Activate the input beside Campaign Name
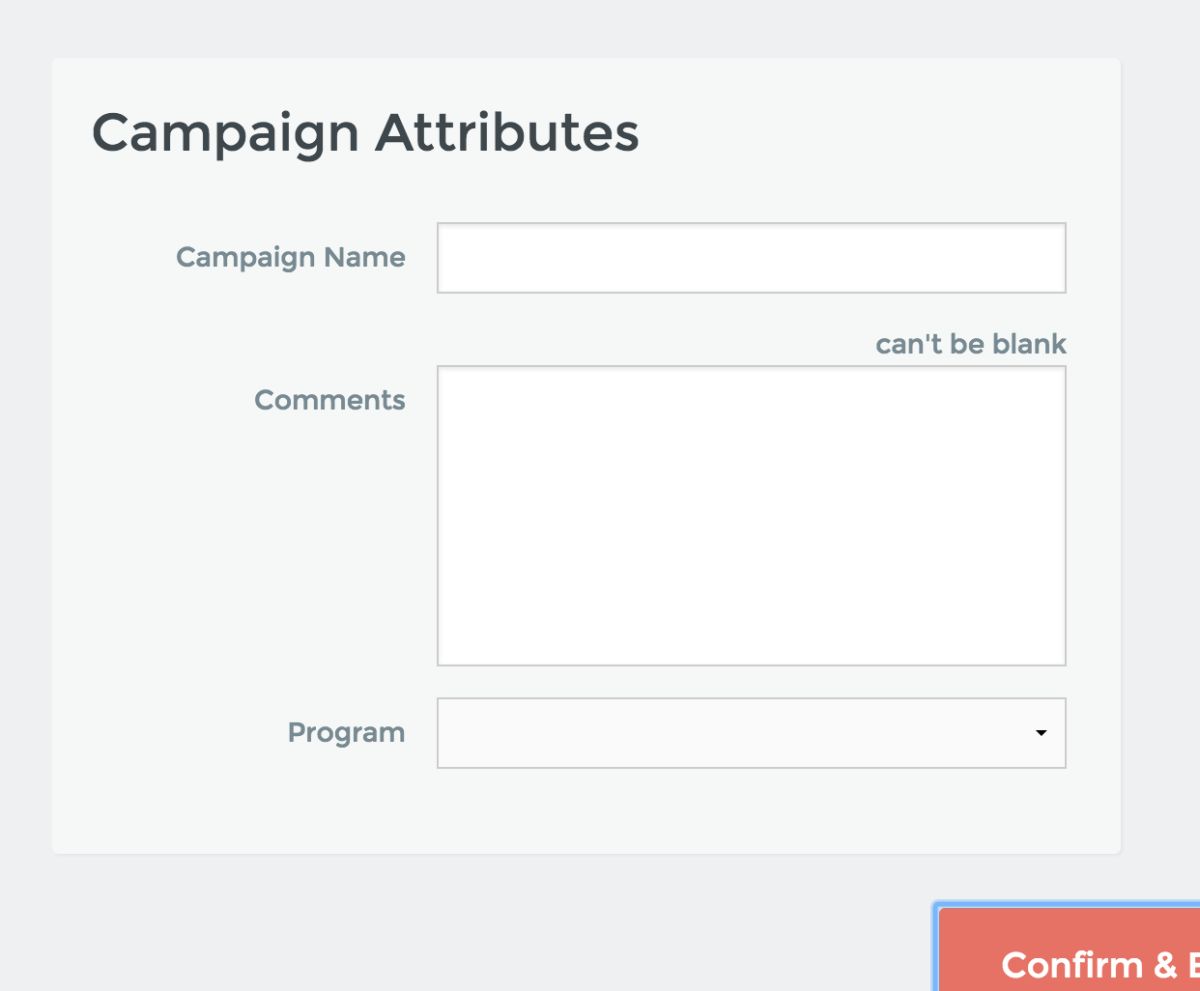The width and height of the screenshot is (1200, 991). (x=751, y=258)
